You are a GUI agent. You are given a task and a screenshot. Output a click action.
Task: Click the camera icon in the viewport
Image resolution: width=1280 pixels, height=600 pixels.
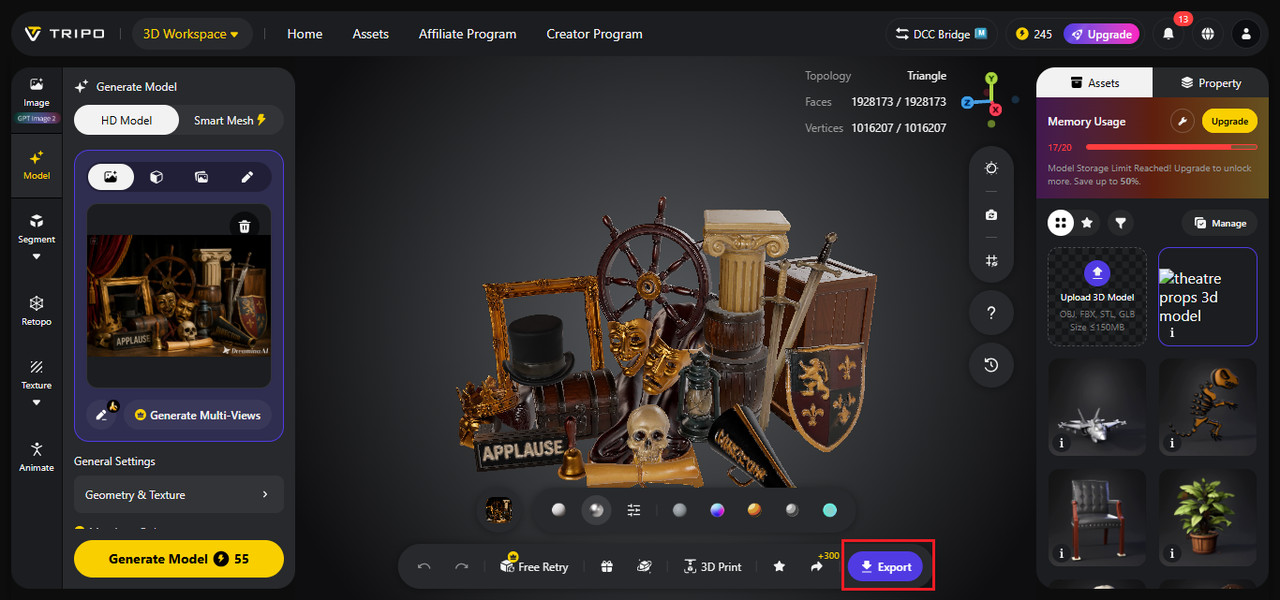pyautogui.click(x=991, y=215)
